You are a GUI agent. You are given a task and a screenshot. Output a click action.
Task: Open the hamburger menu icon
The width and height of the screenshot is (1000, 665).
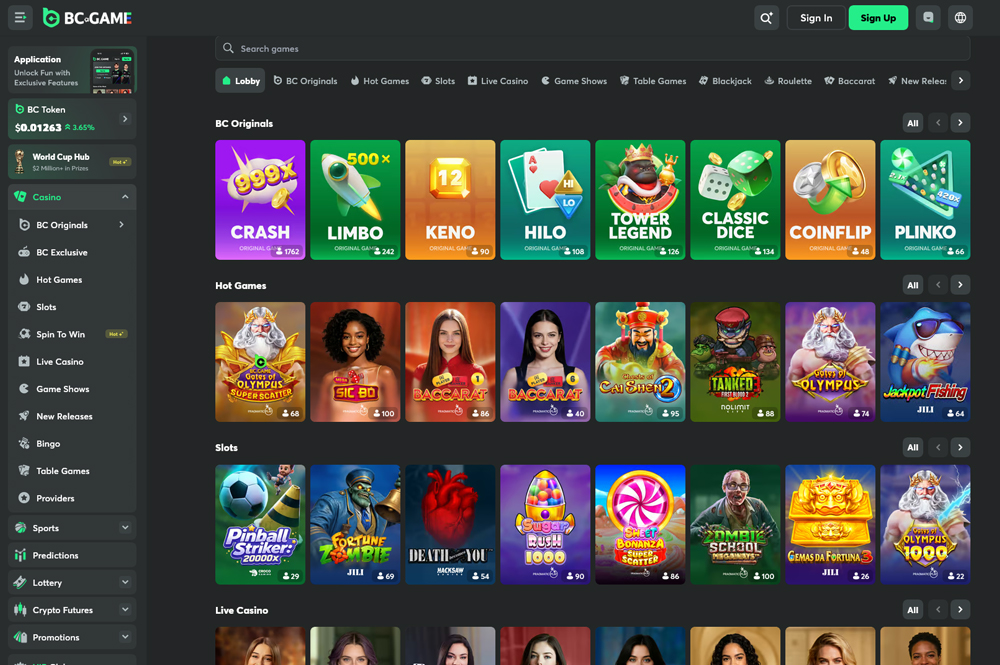point(20,18)
